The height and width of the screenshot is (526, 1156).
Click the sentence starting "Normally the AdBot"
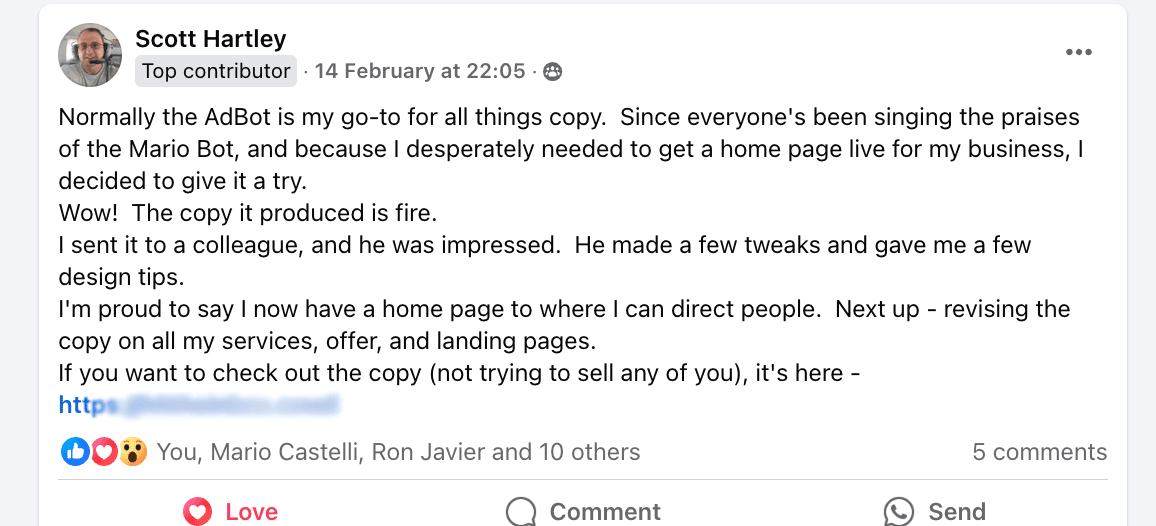(332, 117)
